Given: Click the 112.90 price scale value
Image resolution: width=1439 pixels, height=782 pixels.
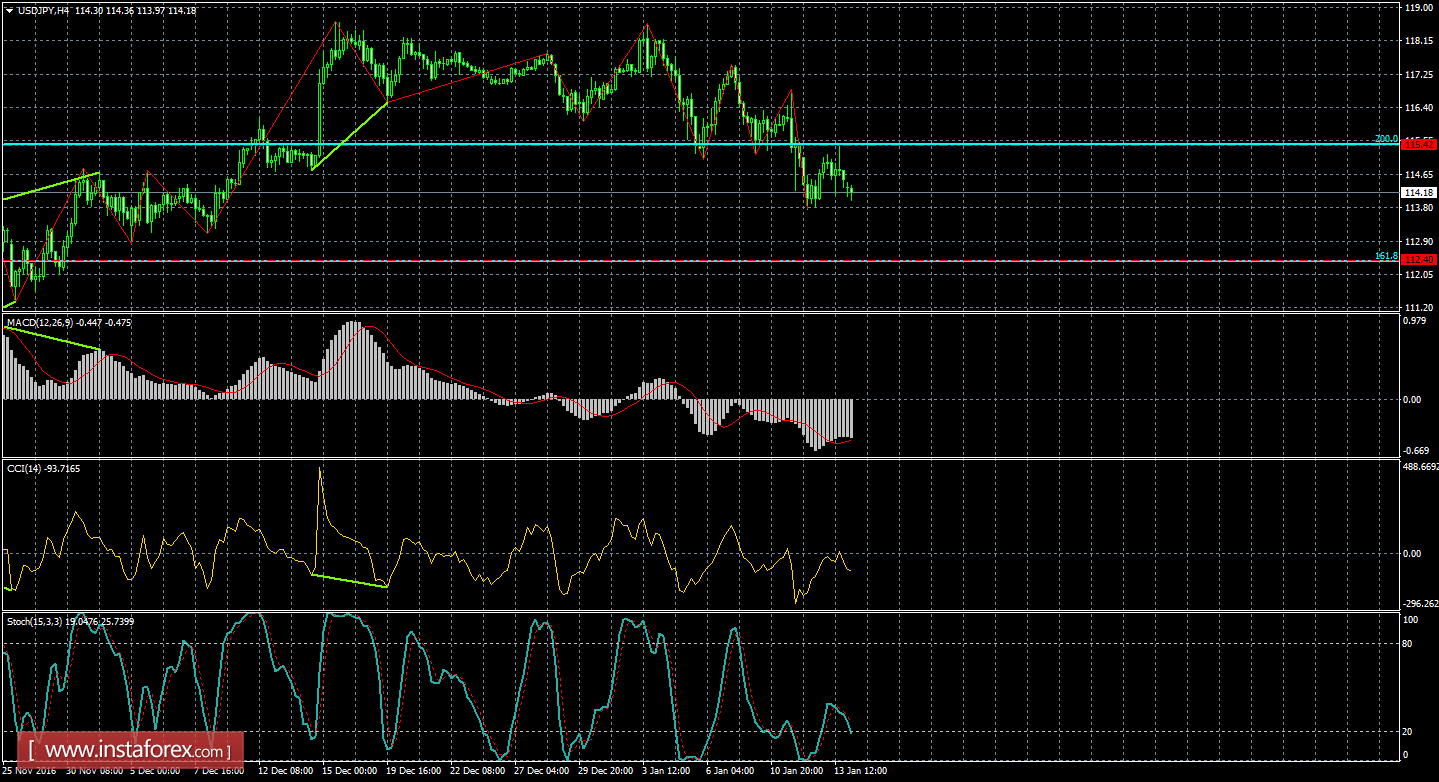Looking at the screenshot, I should (1418, 242).
